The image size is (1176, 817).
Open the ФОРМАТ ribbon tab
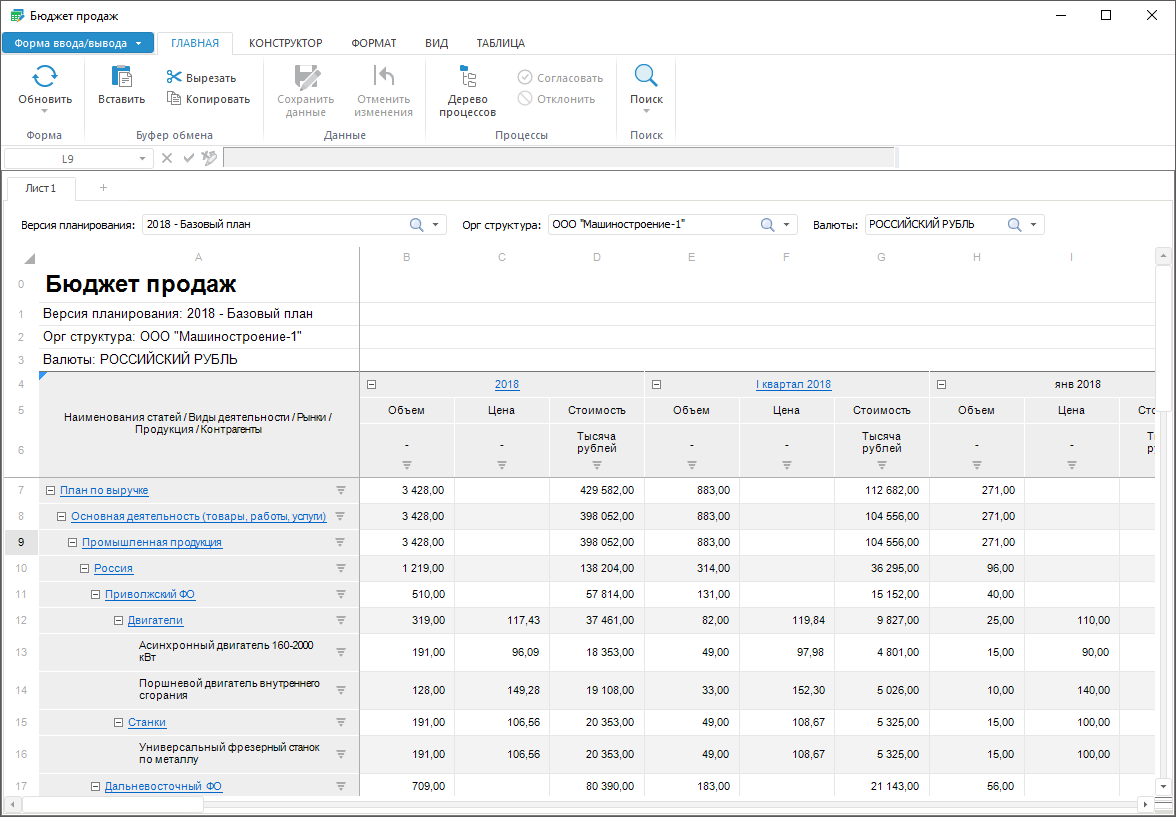373,43
